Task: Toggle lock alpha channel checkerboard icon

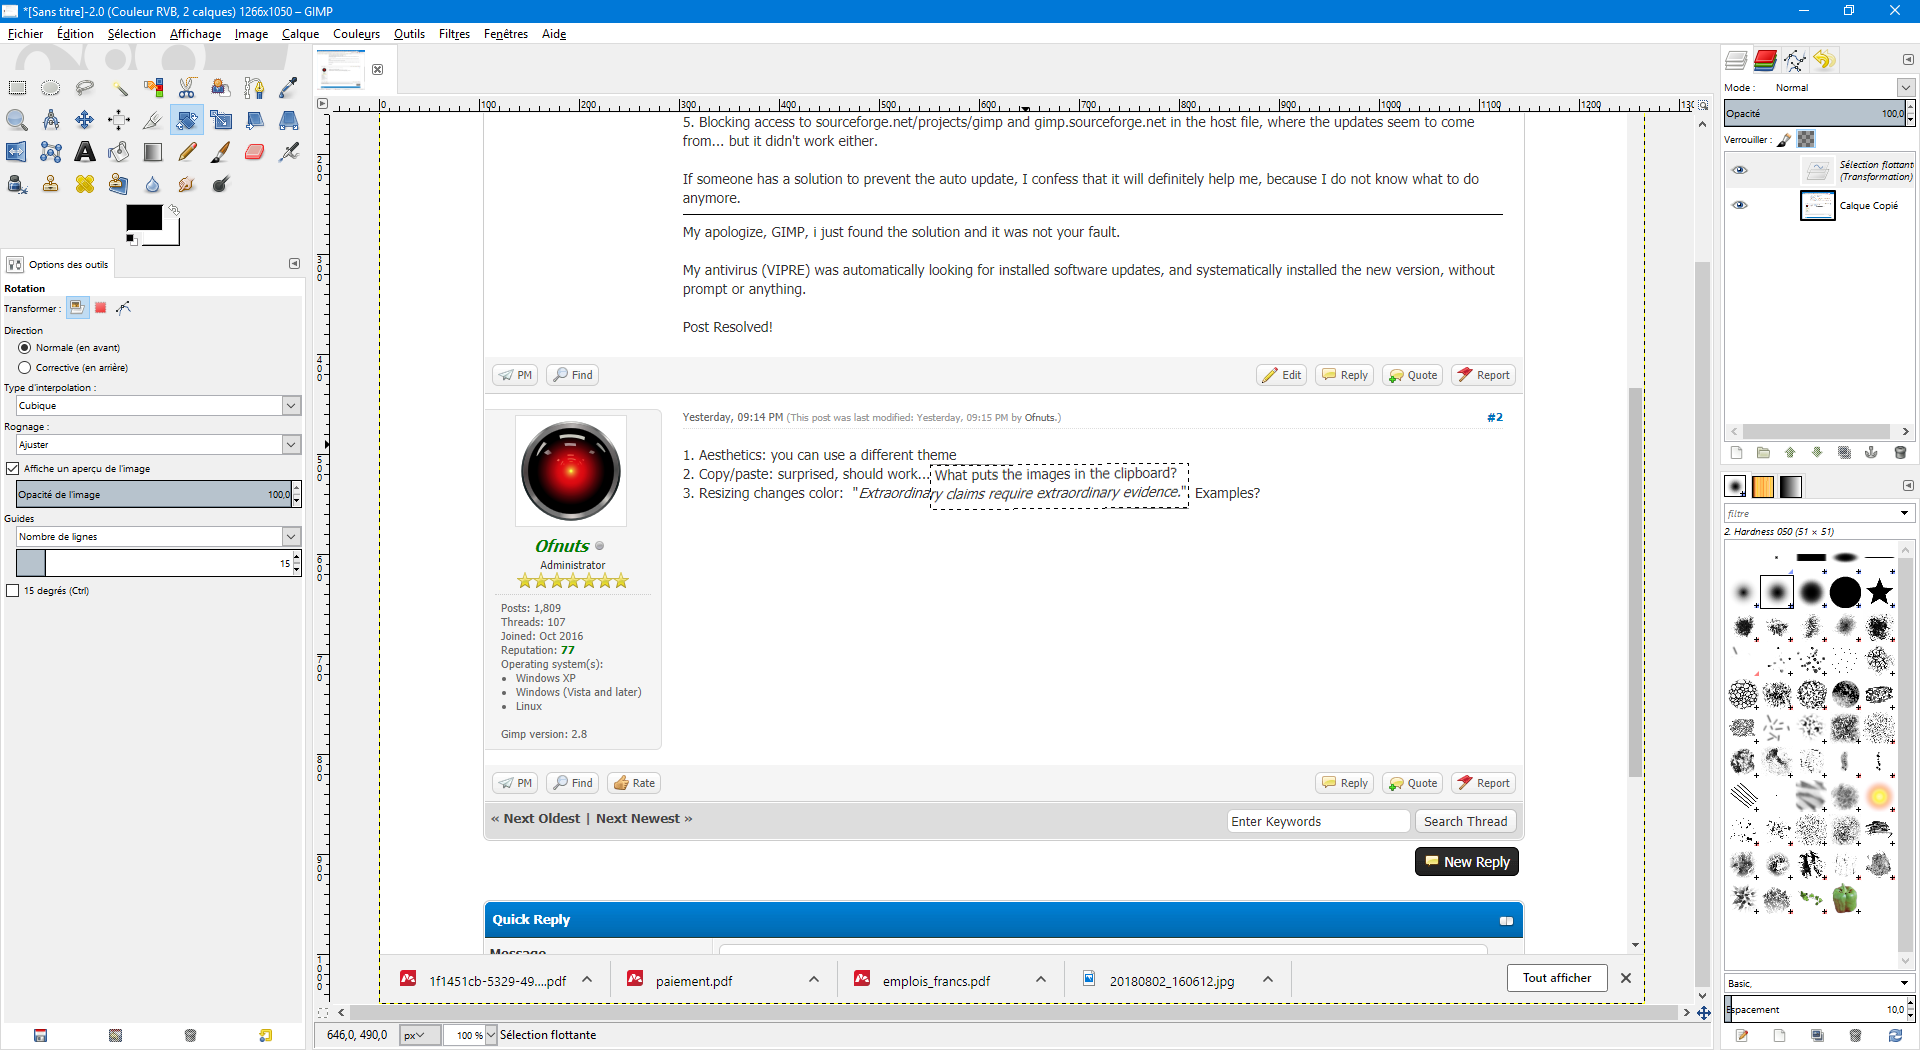Action: [x=1806, y=139]
